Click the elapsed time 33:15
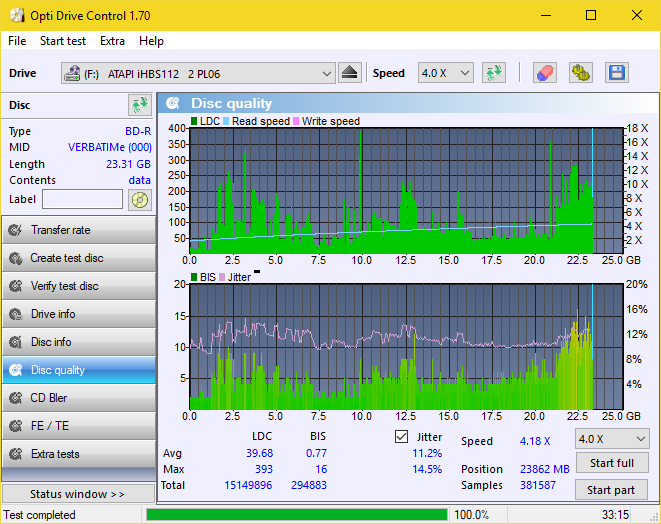 [615, 515]
